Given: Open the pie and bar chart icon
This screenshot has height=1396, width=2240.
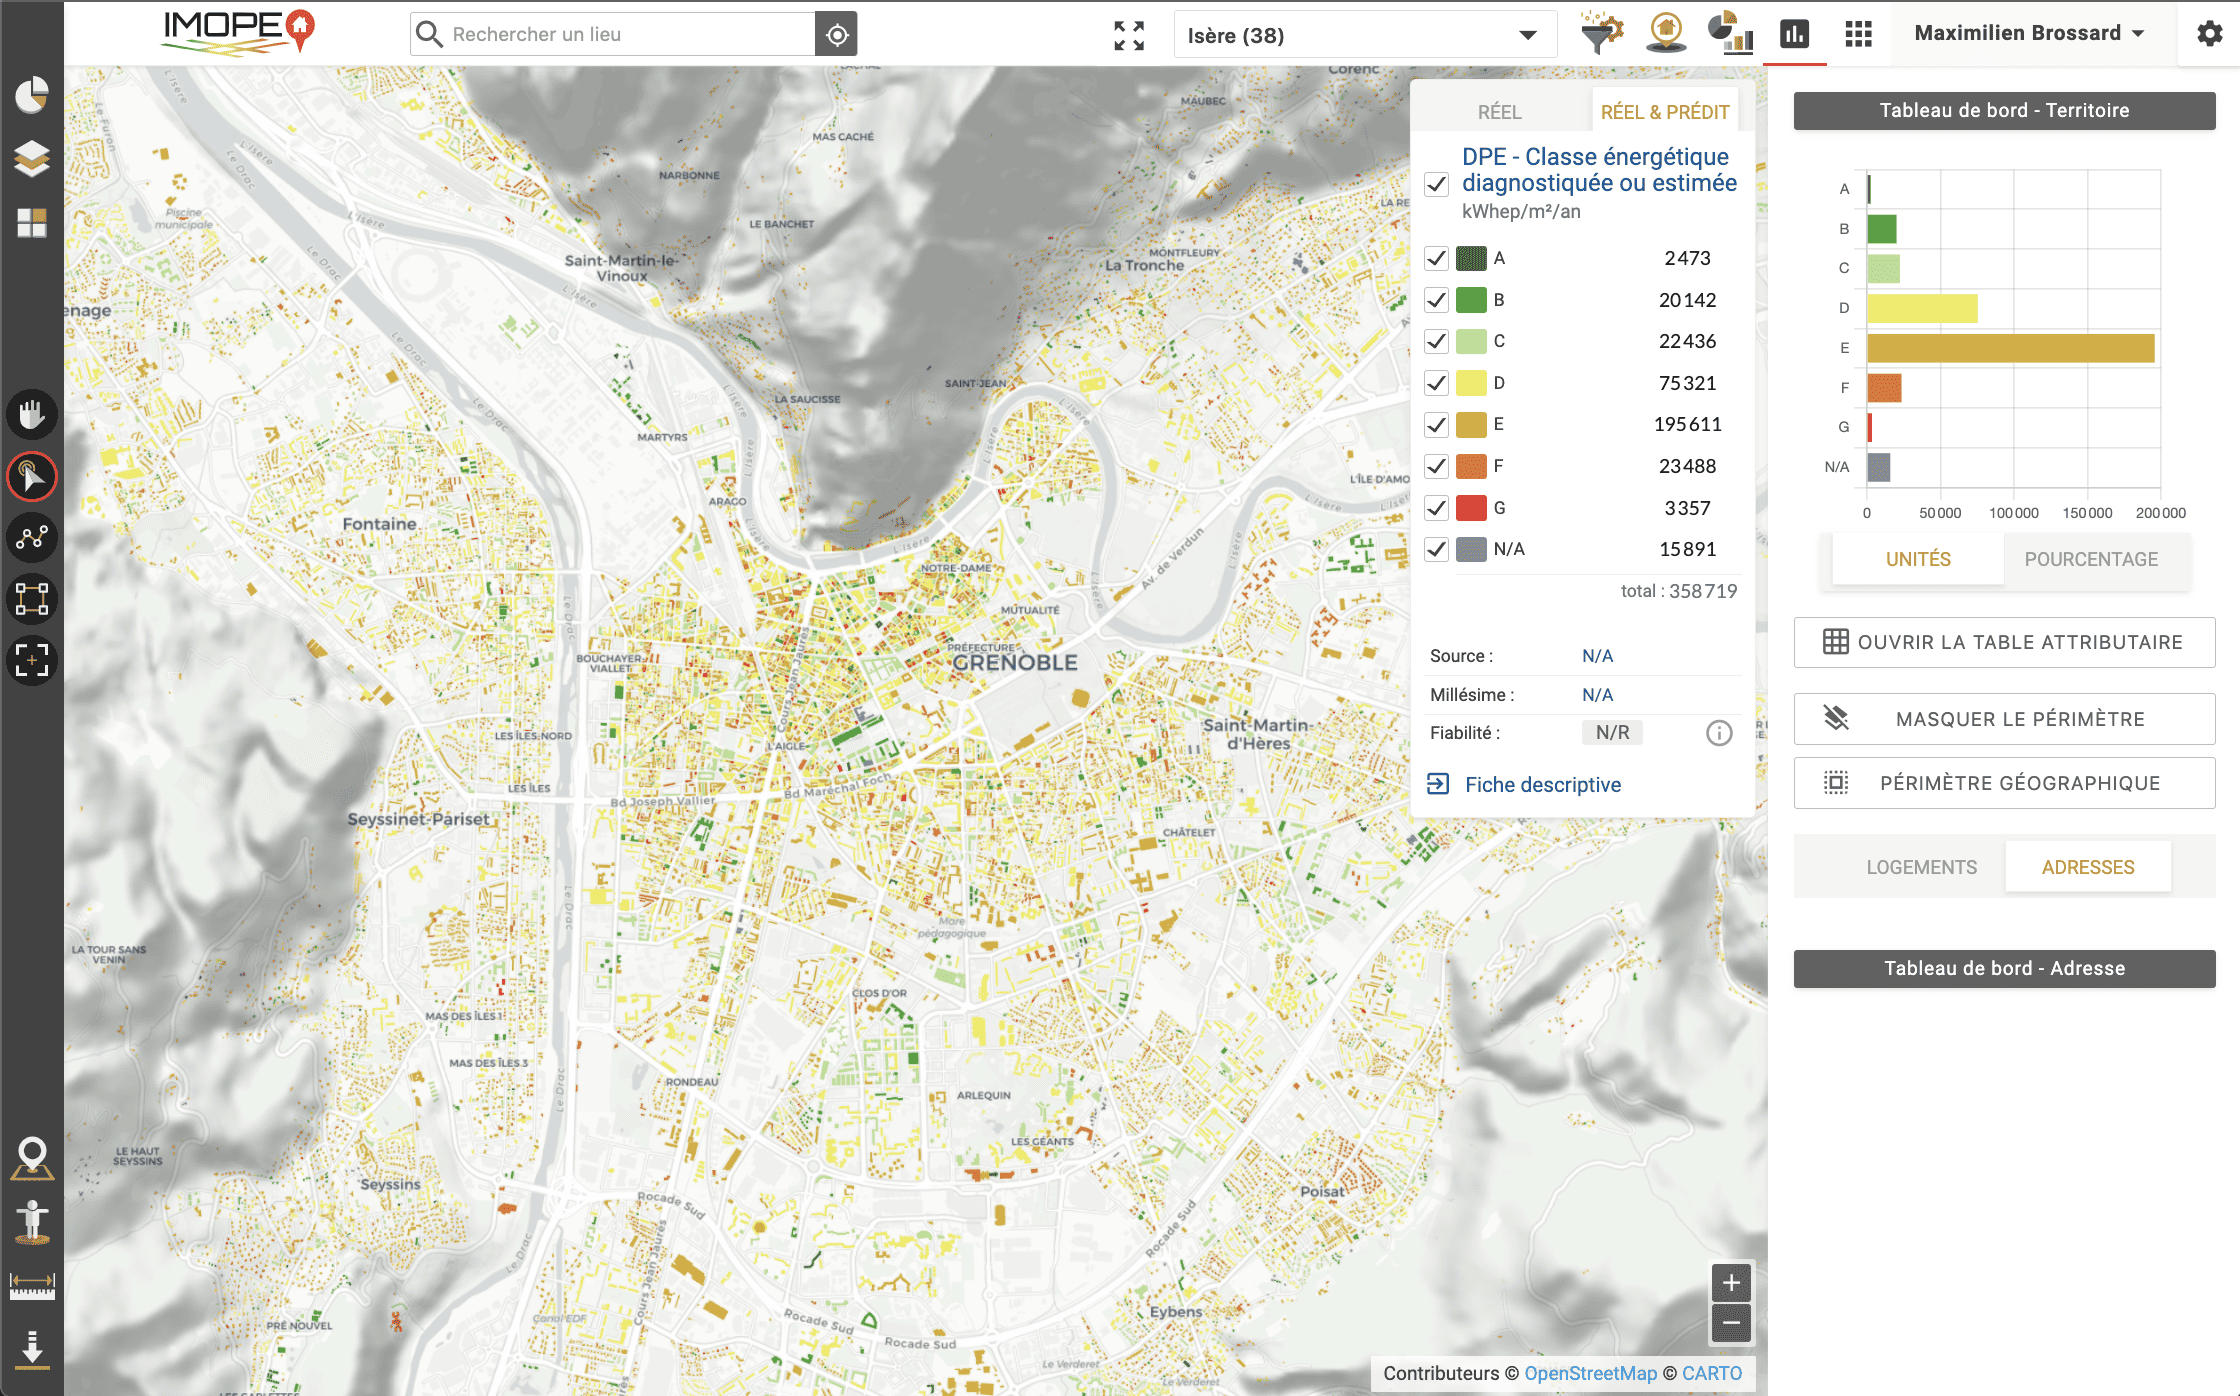Looking at the screenshot, I should click(x=1730, y=33).
